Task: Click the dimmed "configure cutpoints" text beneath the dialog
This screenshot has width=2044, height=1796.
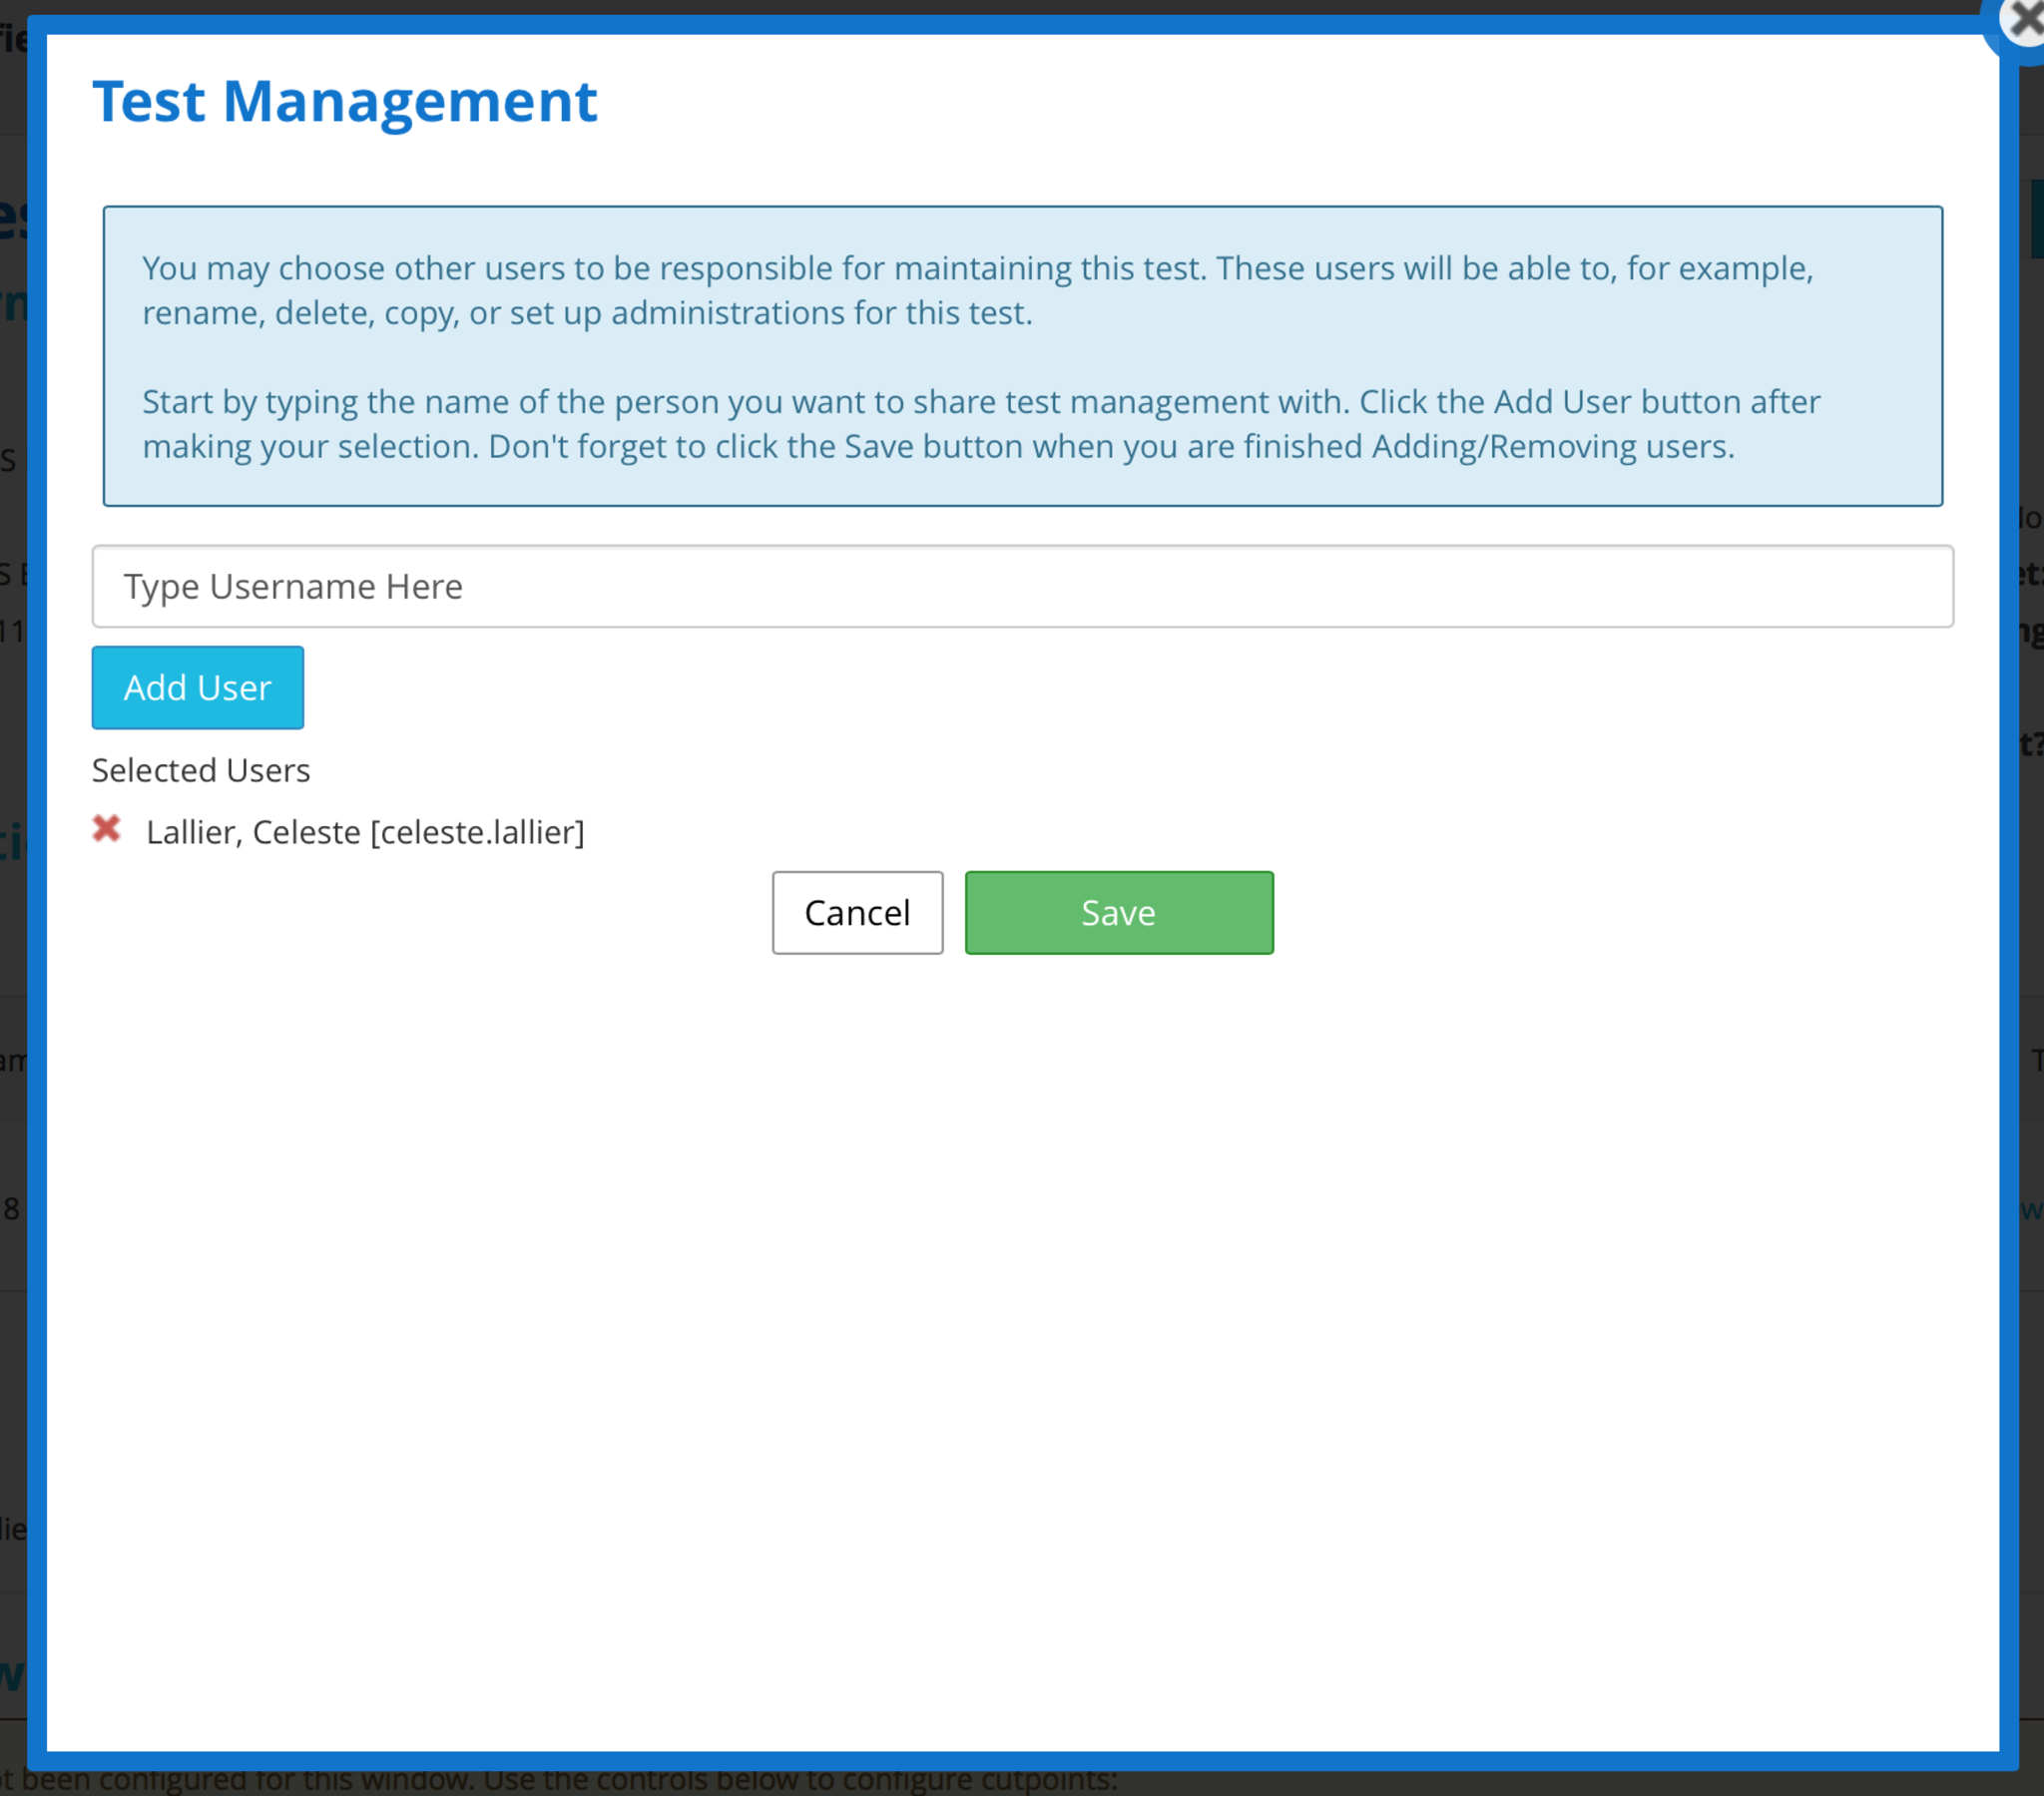Action: 980,1783
